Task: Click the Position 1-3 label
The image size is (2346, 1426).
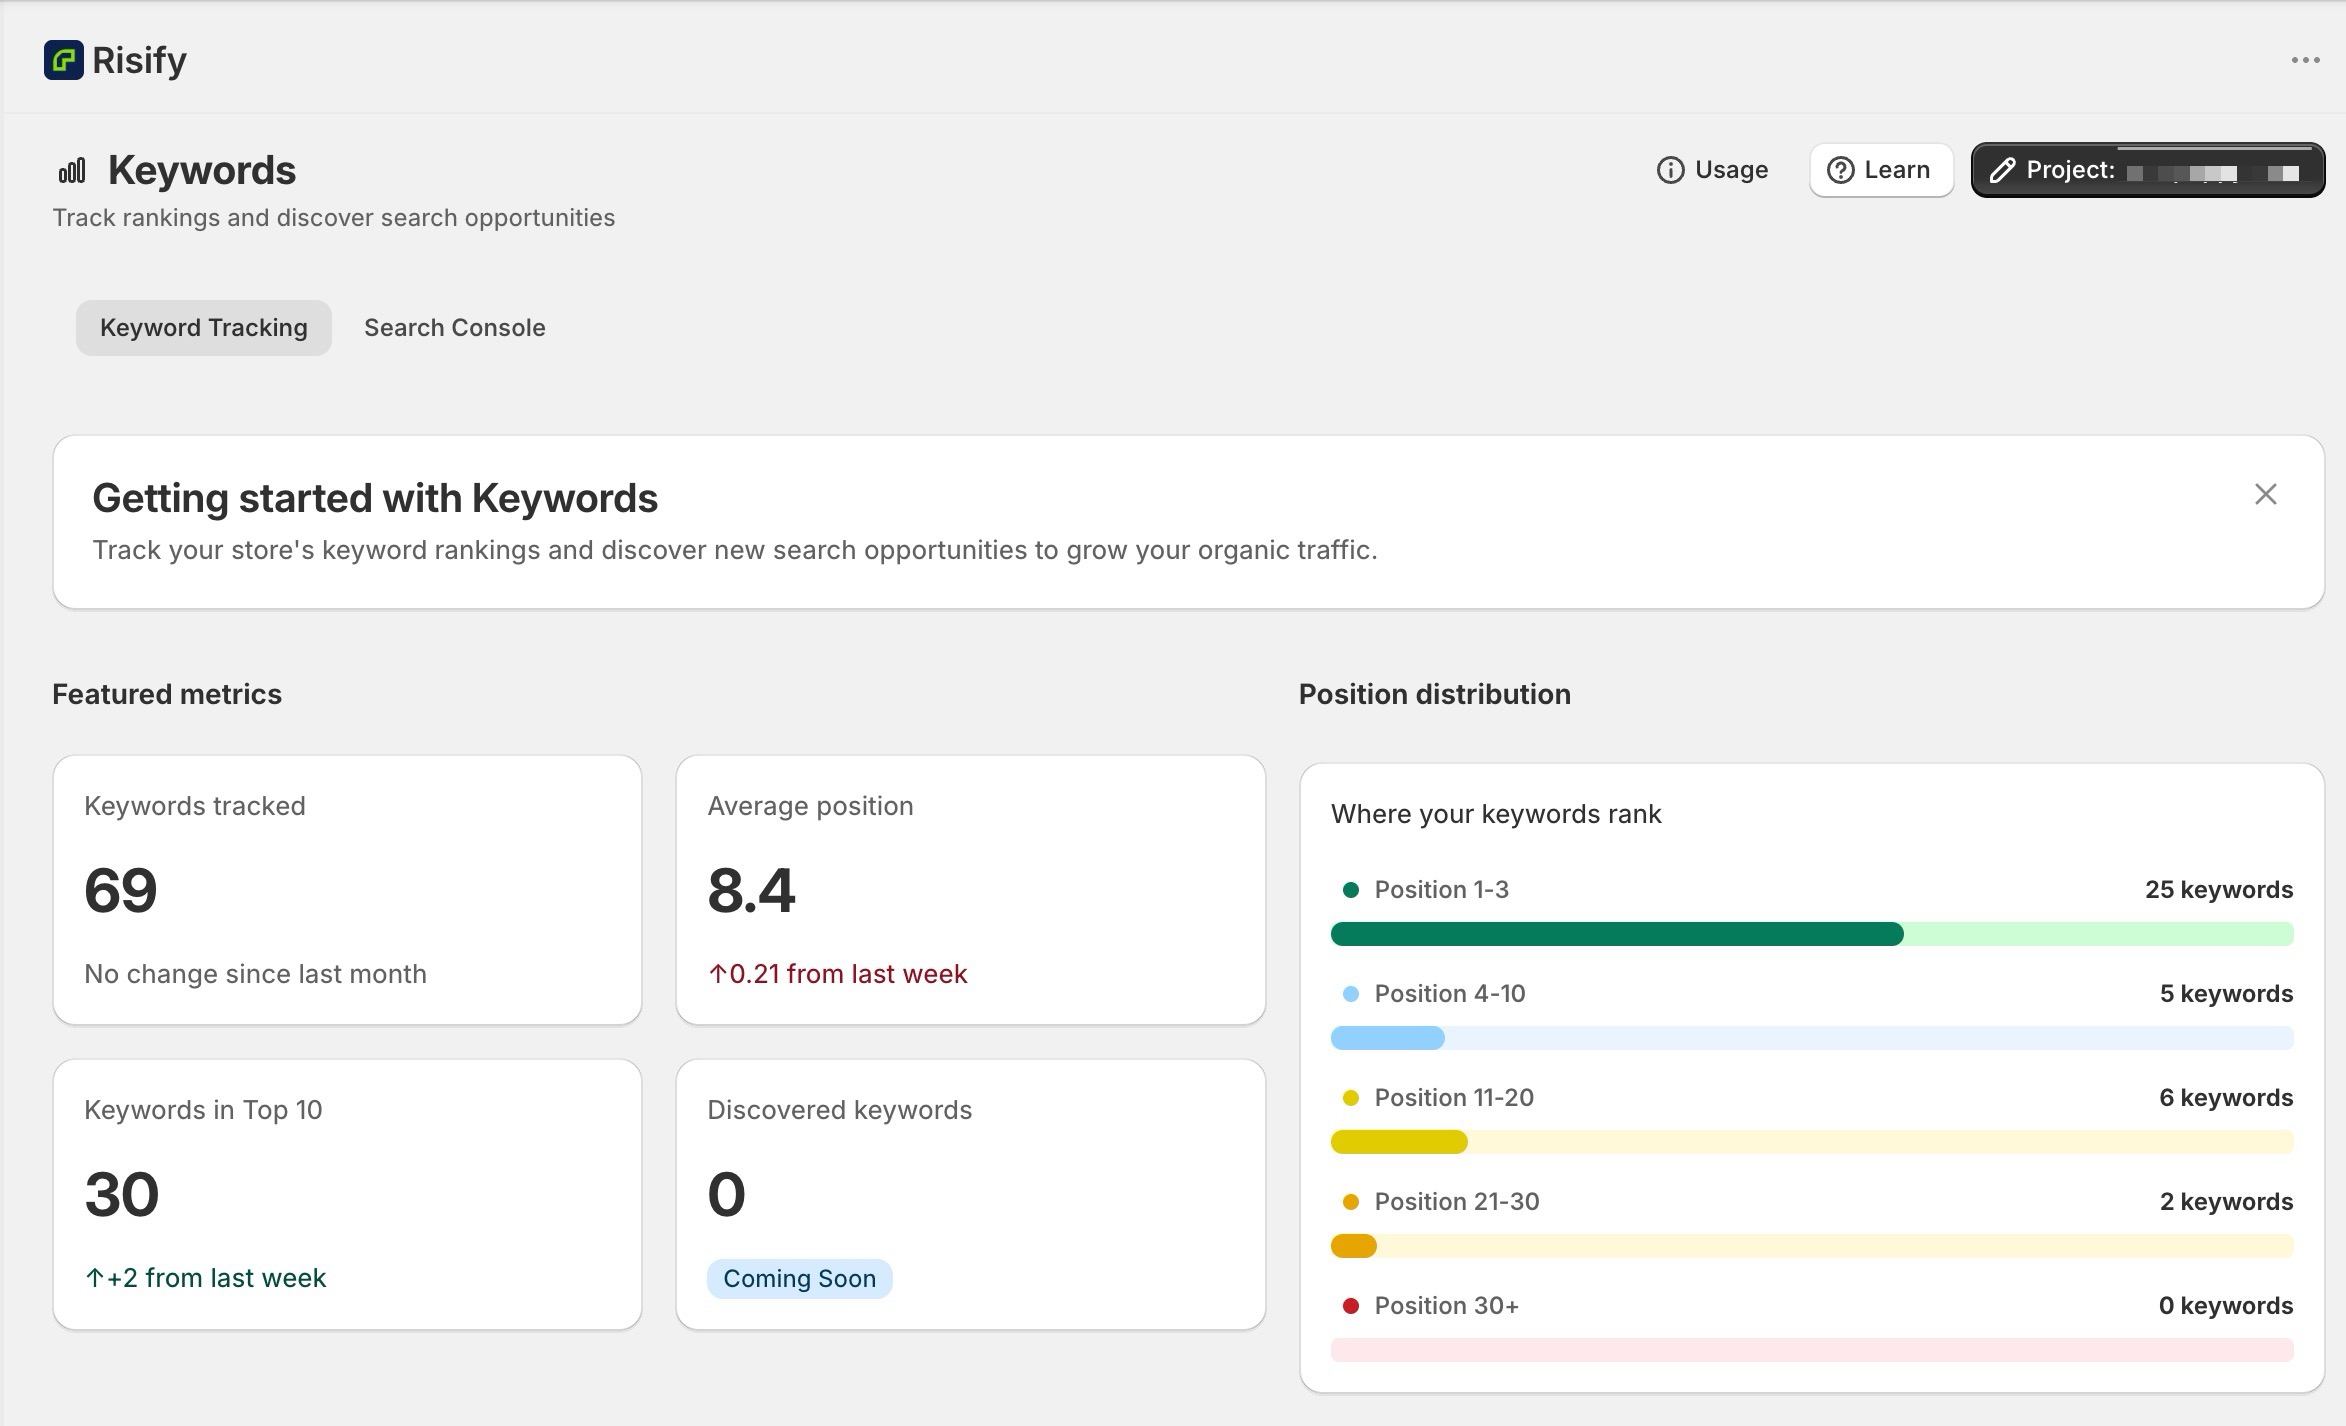Action: pyautogui.click(x=1442, y=890)
